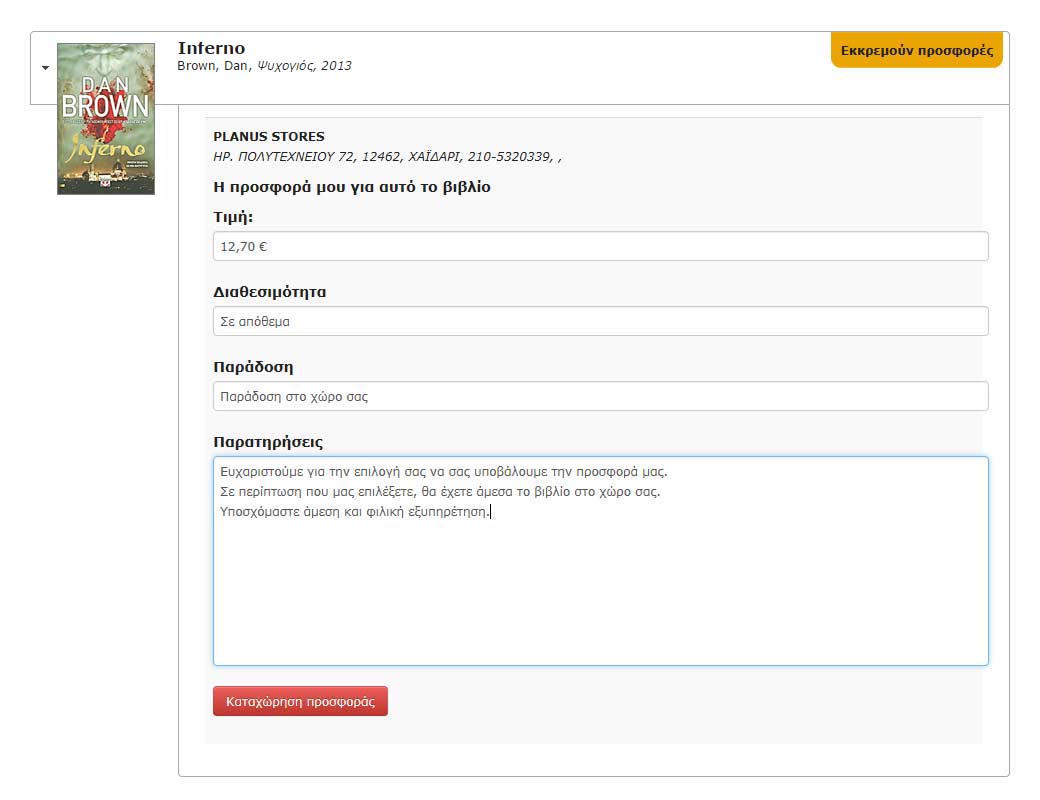Submit with the Καταχώρηση προσφοράς button
The height and width of the screenshot is (800, 1040).
[300, 701]
